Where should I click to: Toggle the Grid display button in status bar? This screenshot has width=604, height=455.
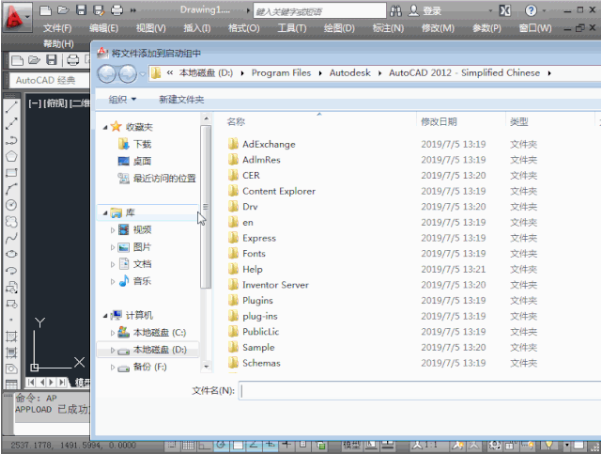point(188,446)
